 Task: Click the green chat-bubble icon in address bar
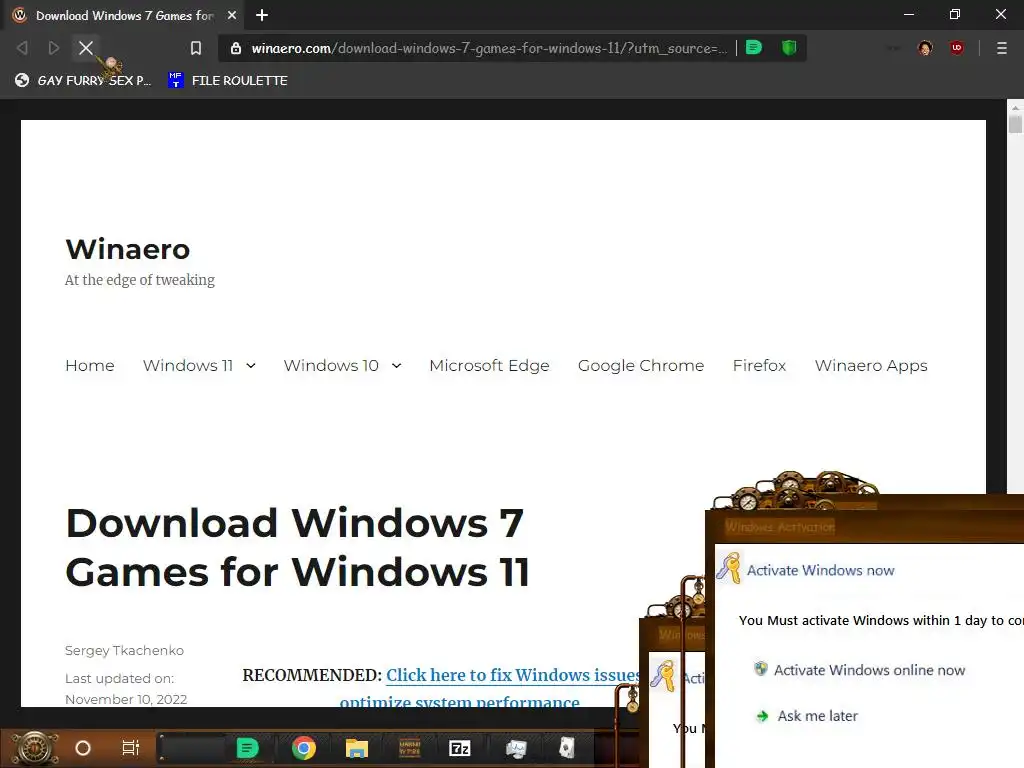click(754, 47)
